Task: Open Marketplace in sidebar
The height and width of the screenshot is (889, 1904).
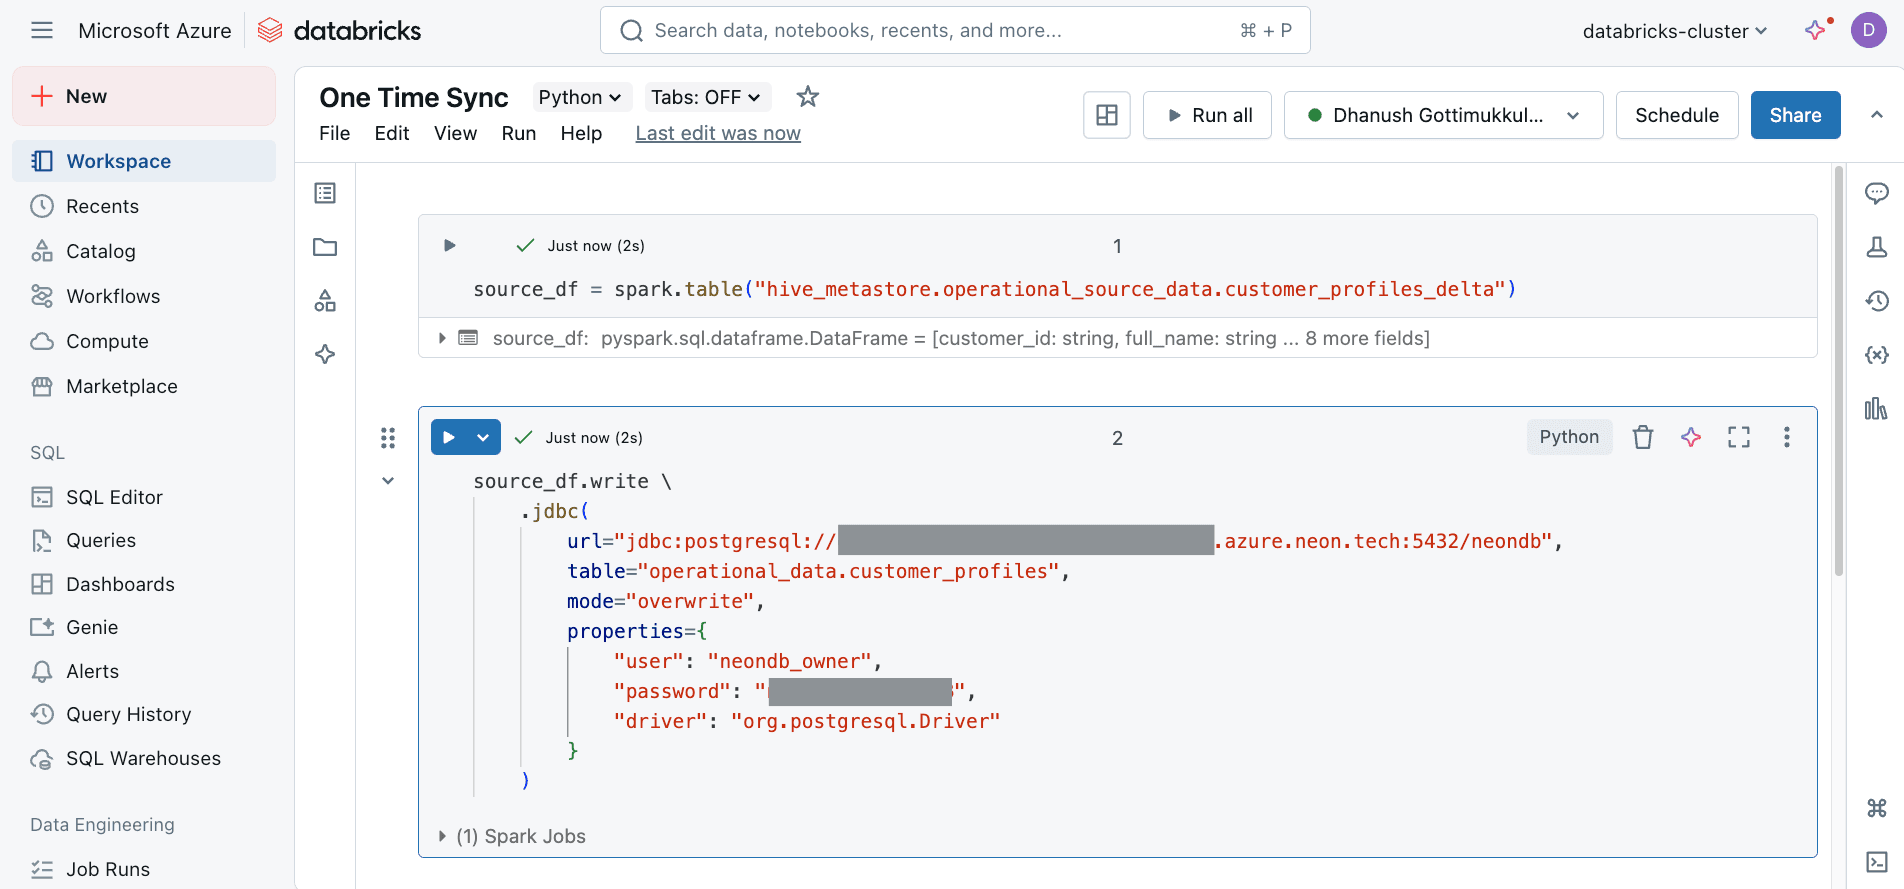Action: pyautogui.click(x=144, y=386)
